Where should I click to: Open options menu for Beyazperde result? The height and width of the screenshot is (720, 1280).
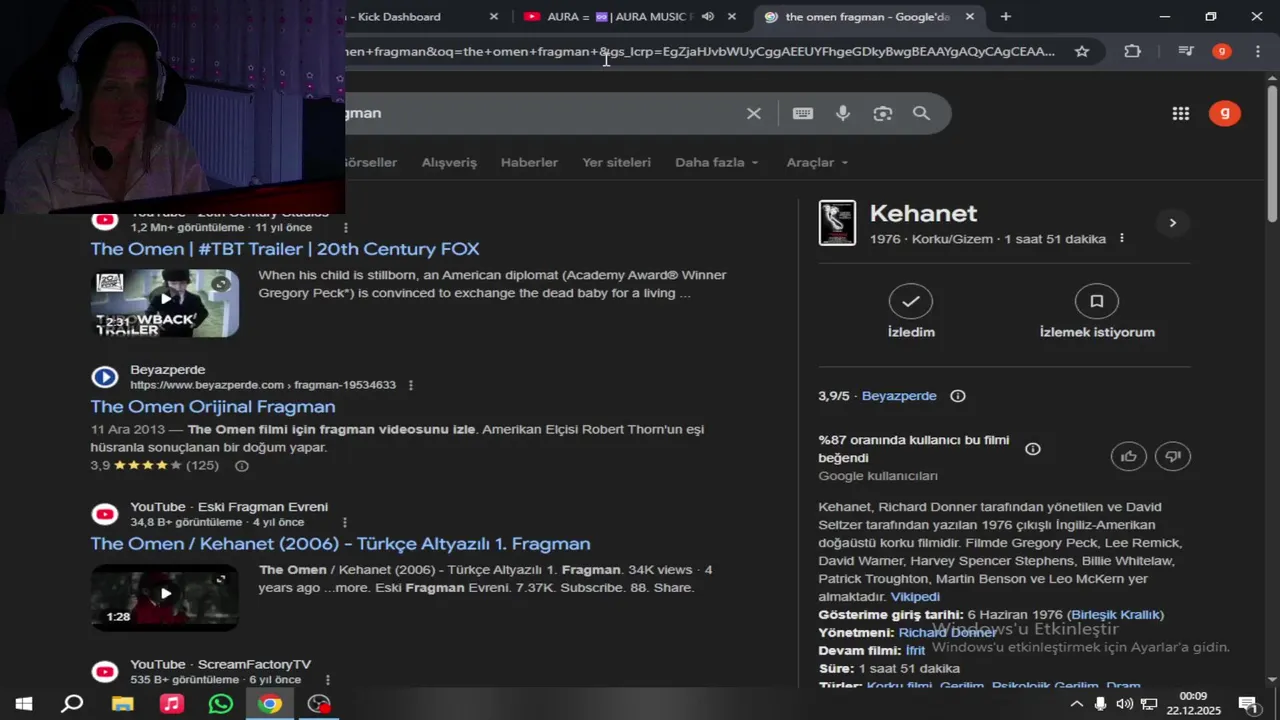411,385
